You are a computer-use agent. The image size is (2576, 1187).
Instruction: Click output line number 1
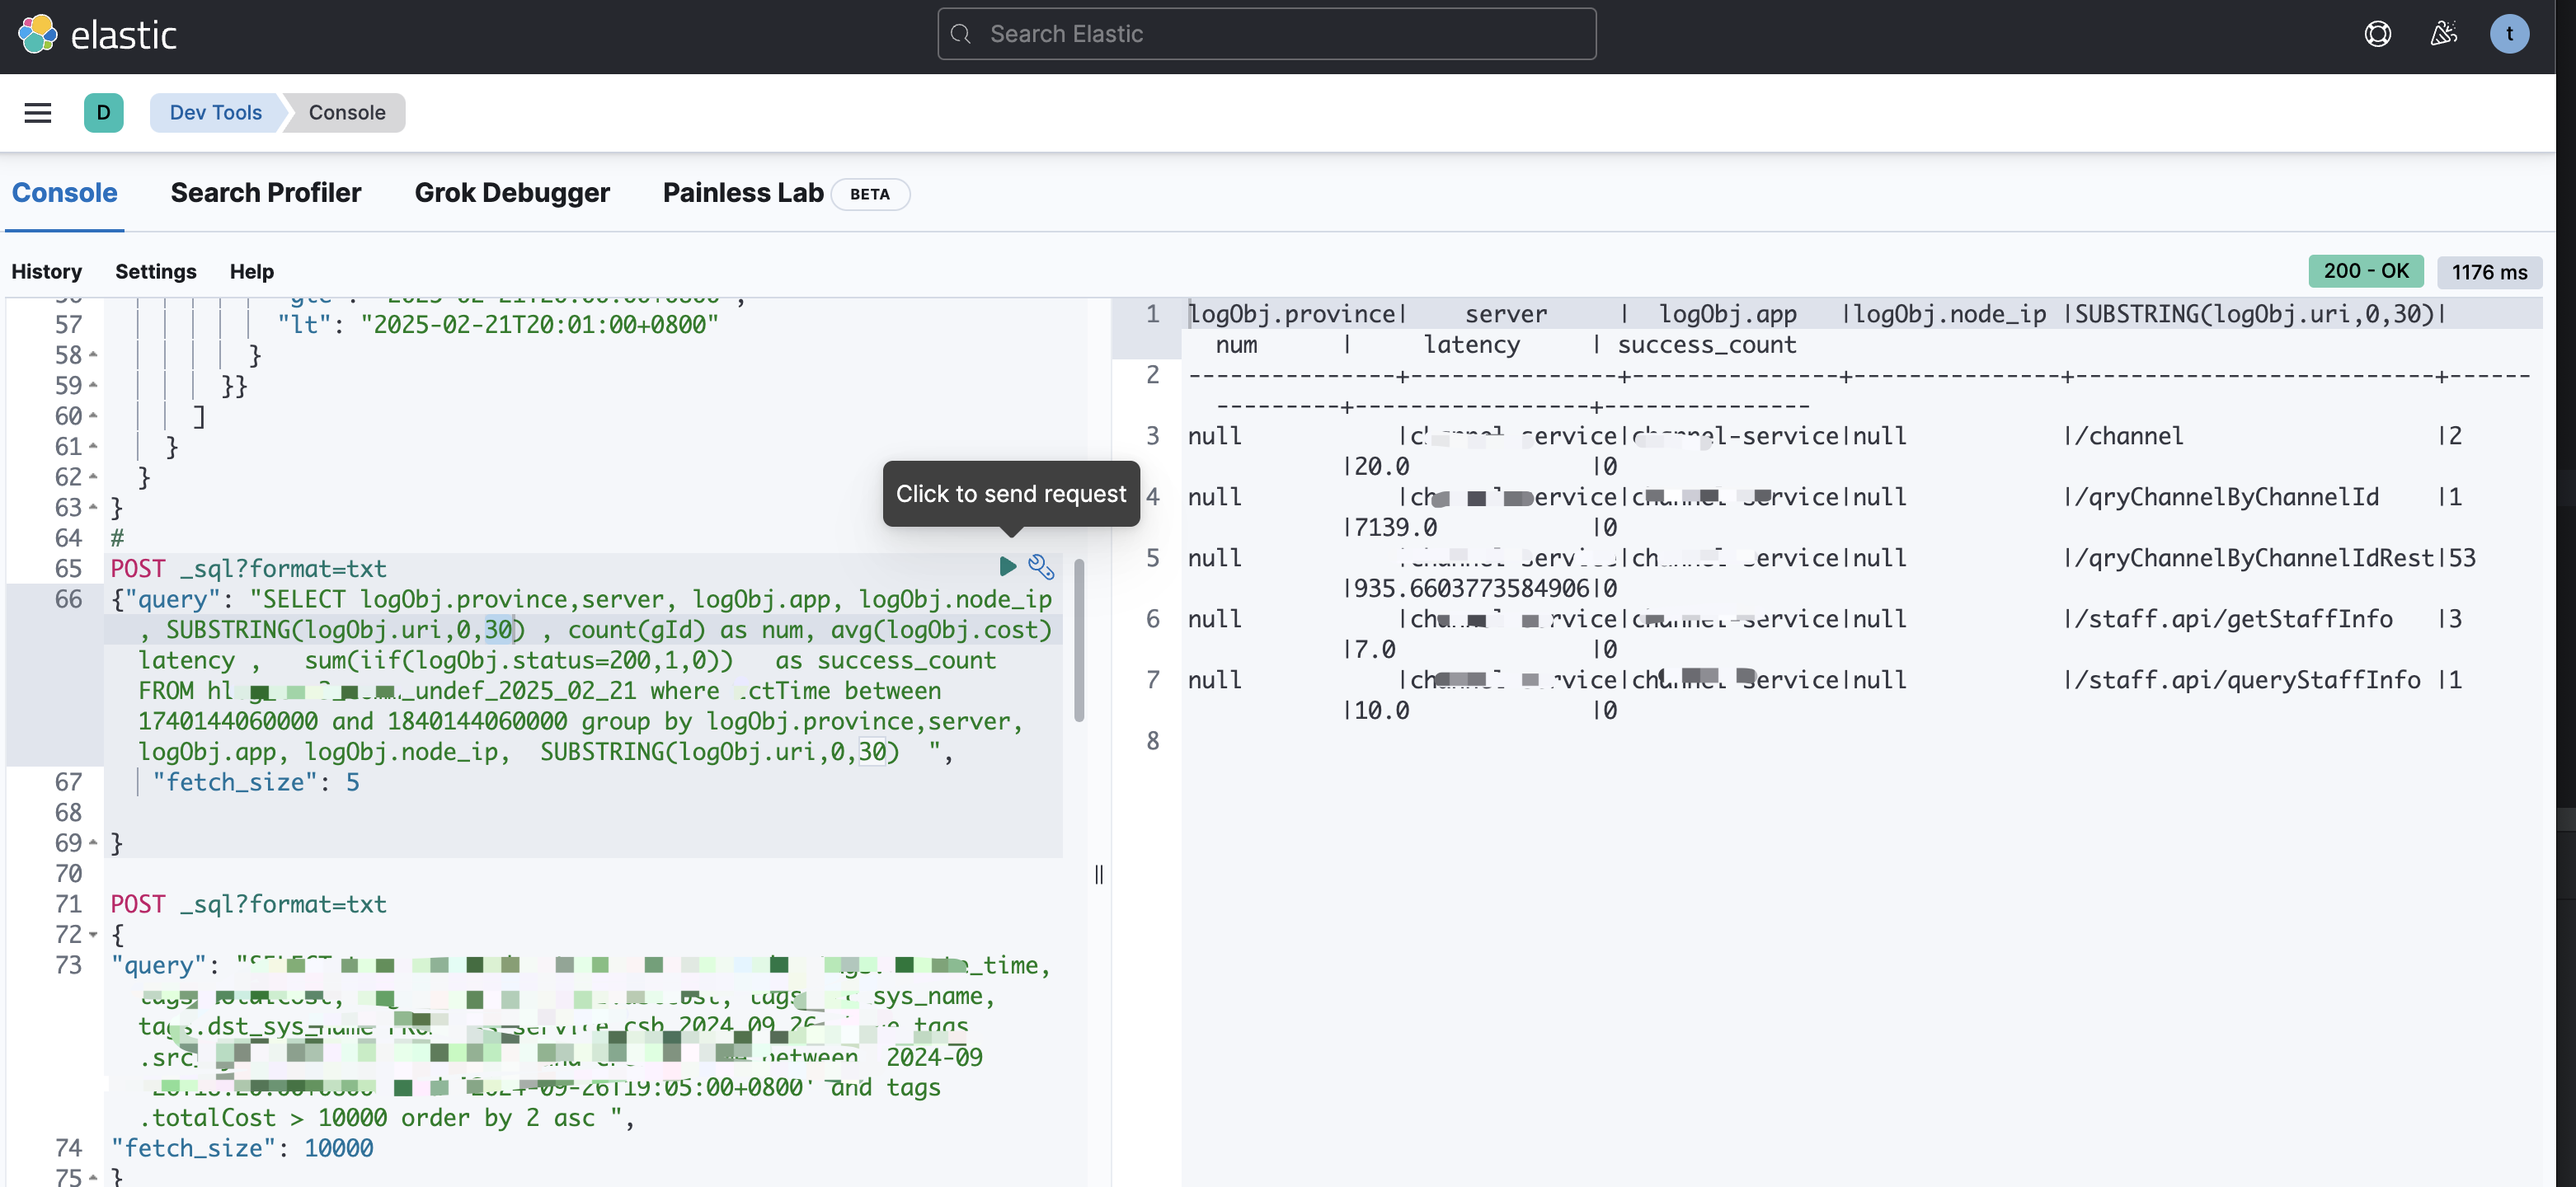pyautogui.click(x=1152, y=314)
